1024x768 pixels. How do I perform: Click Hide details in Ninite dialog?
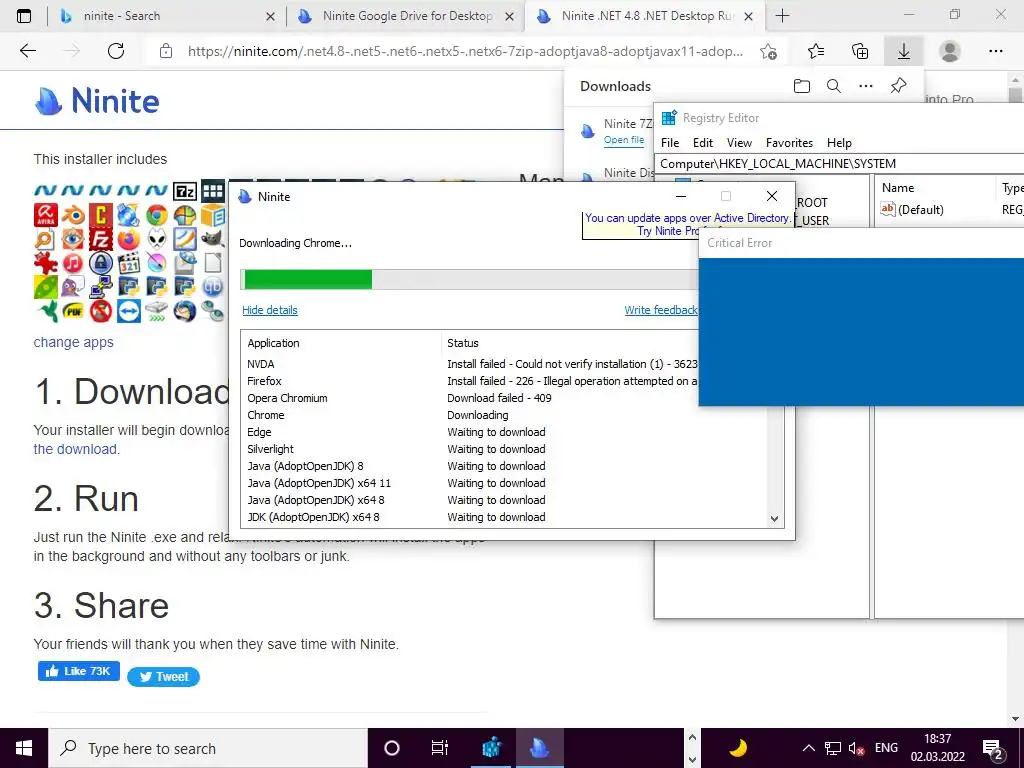(270, 310)
